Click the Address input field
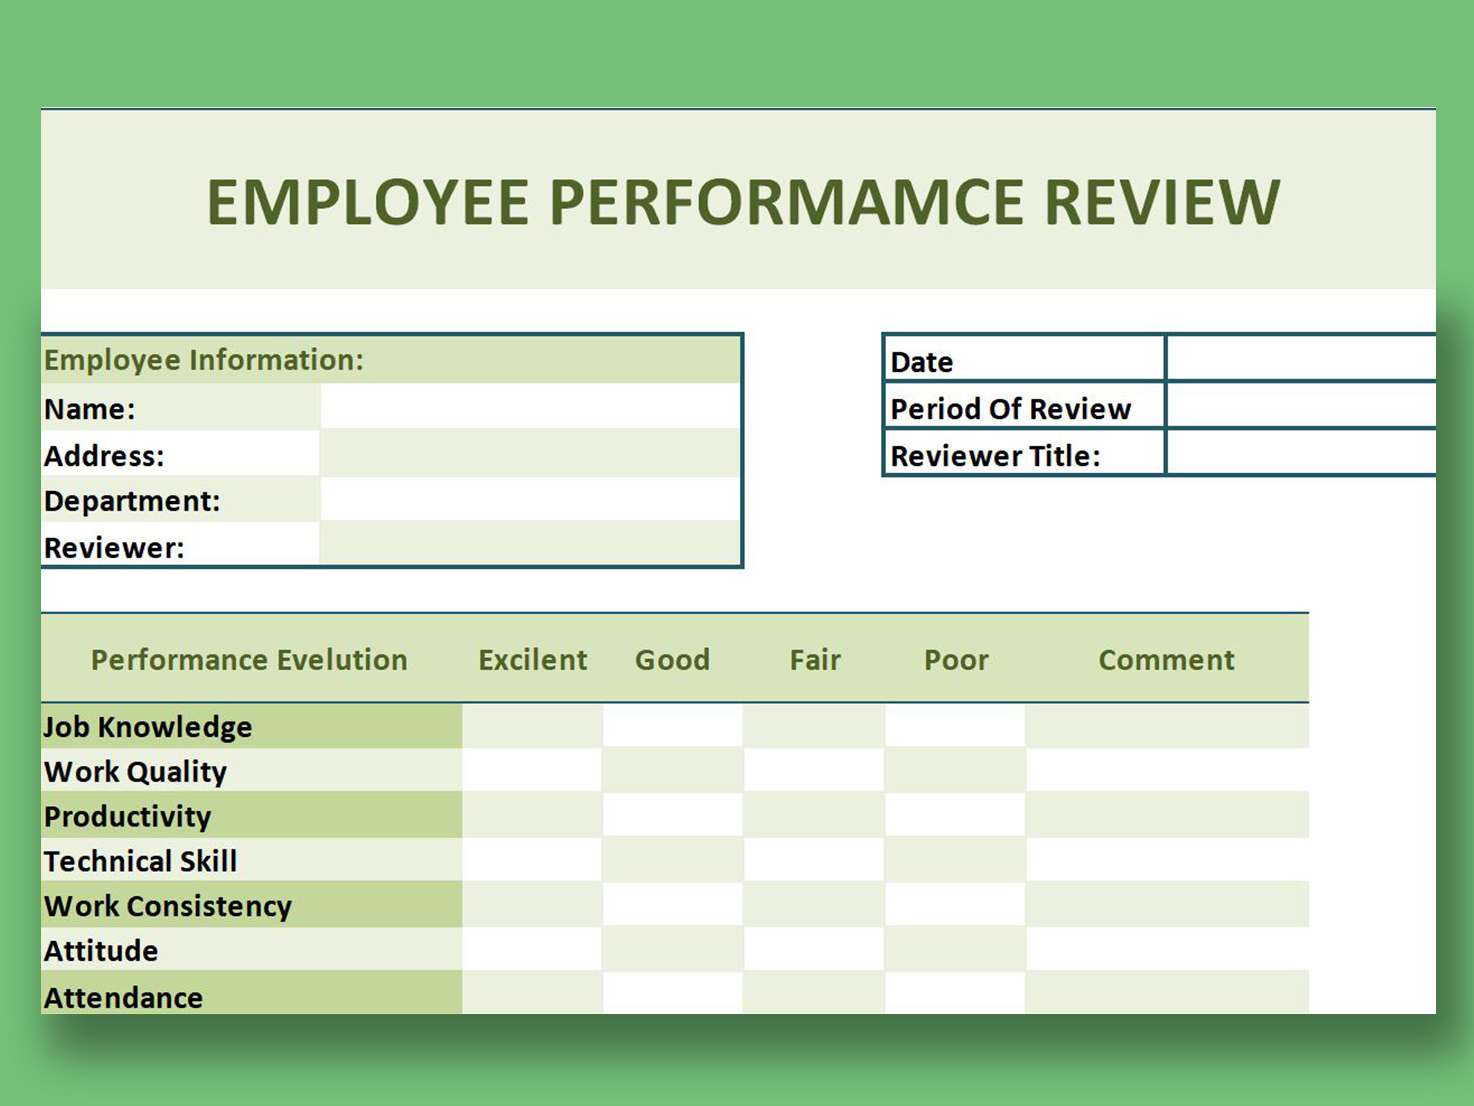 click(530, 452)
